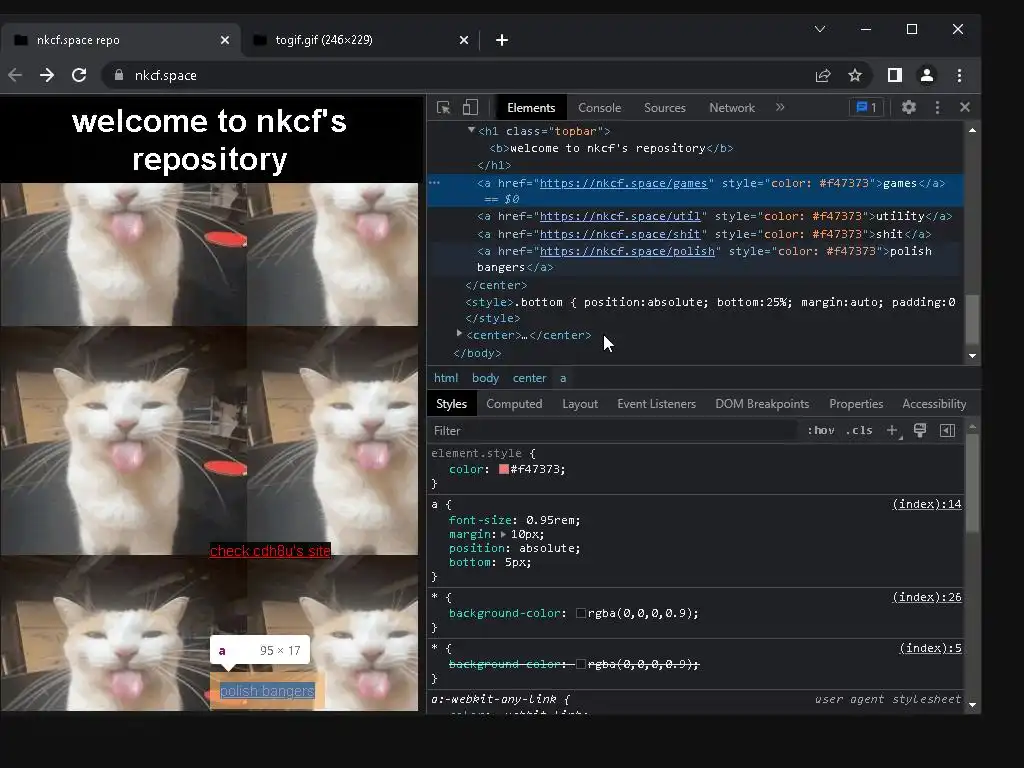Click the 'check cdh8u's site' link
This screenshot has width=1024, height=768.
tap(270, 551)
